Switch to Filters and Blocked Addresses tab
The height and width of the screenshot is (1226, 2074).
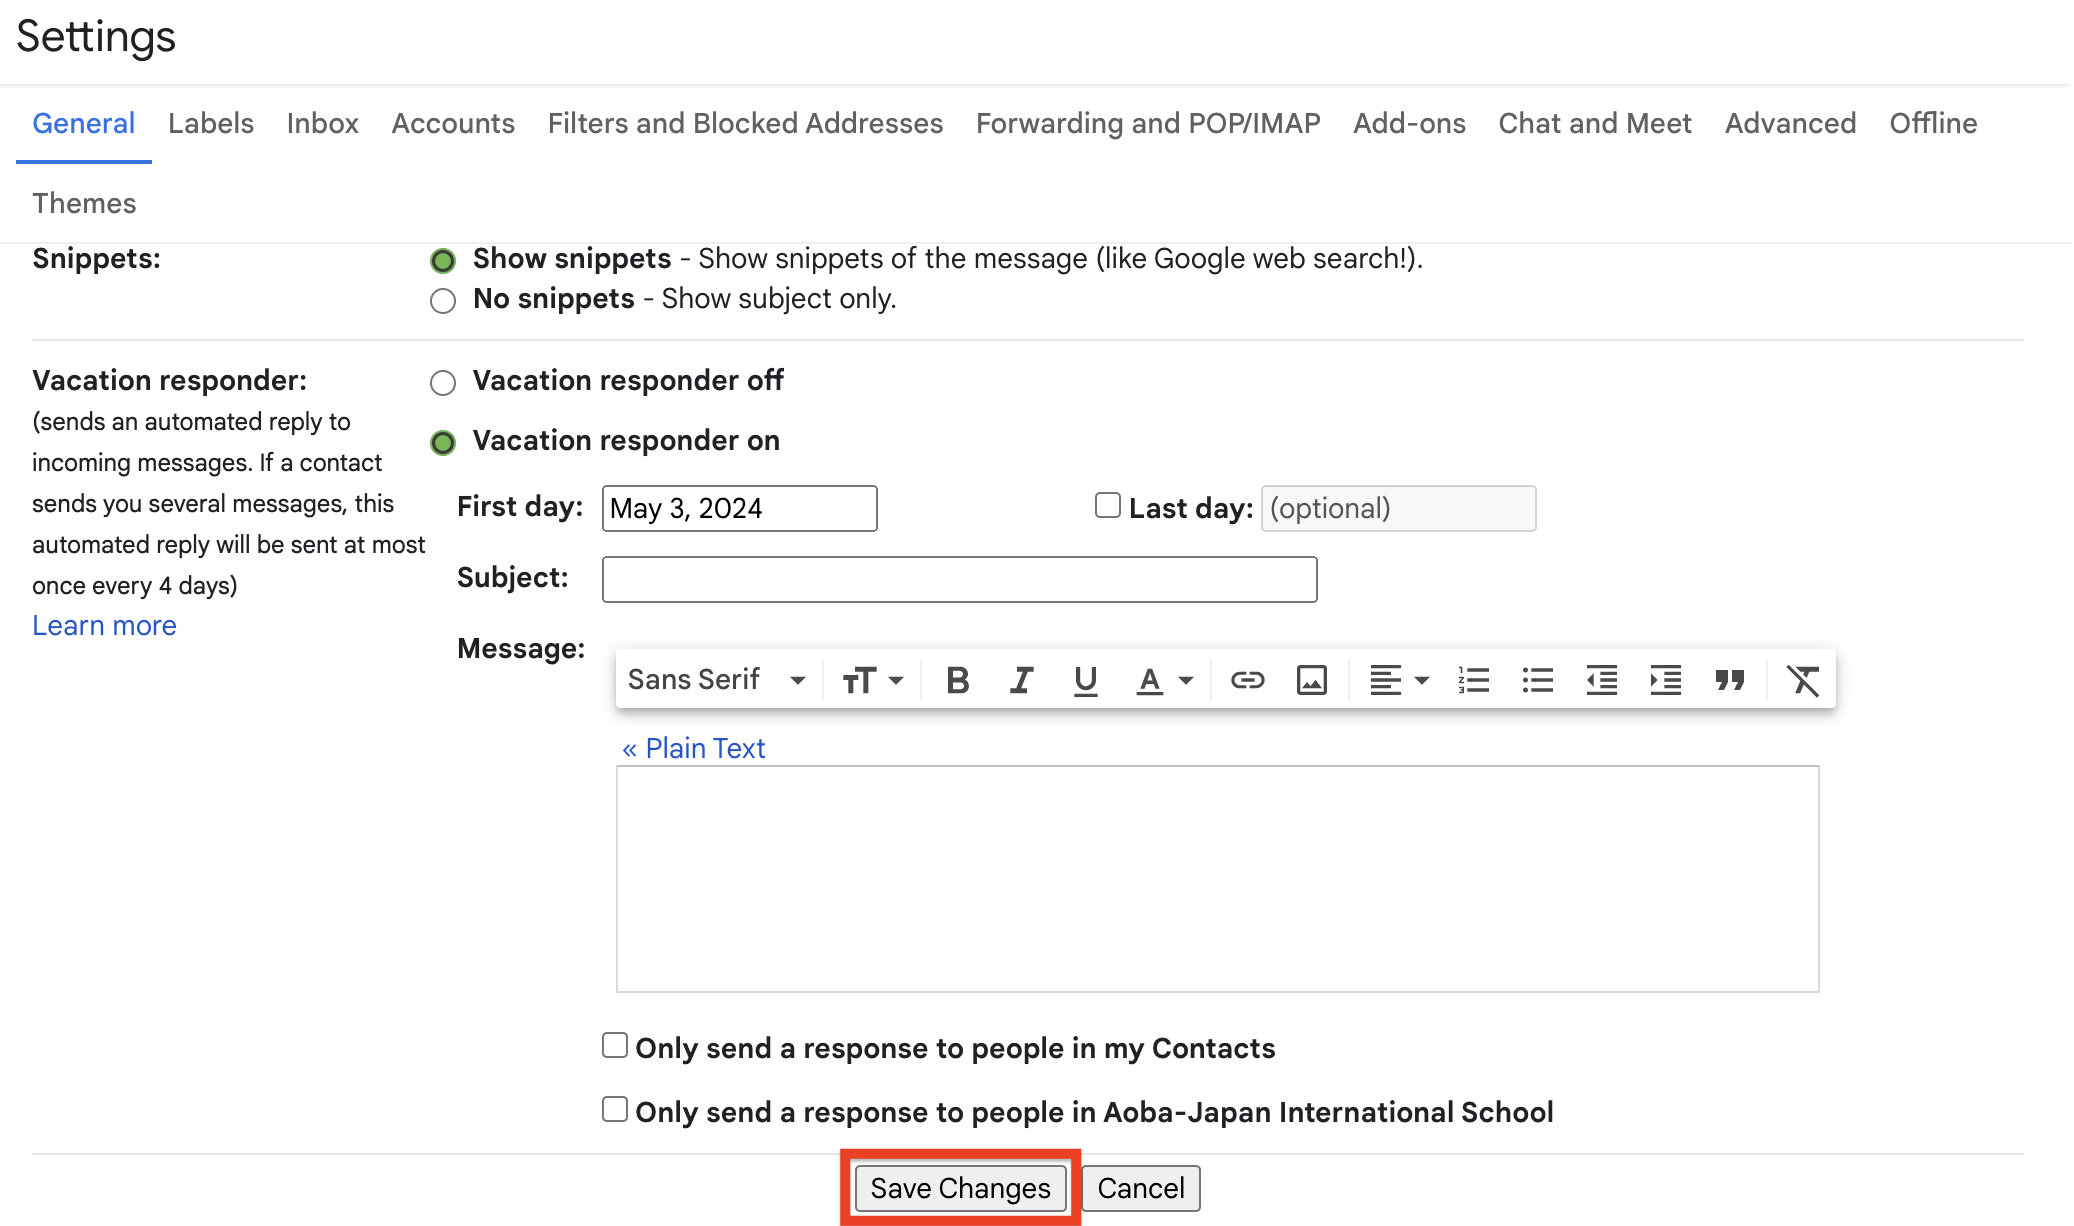(745, 123)
